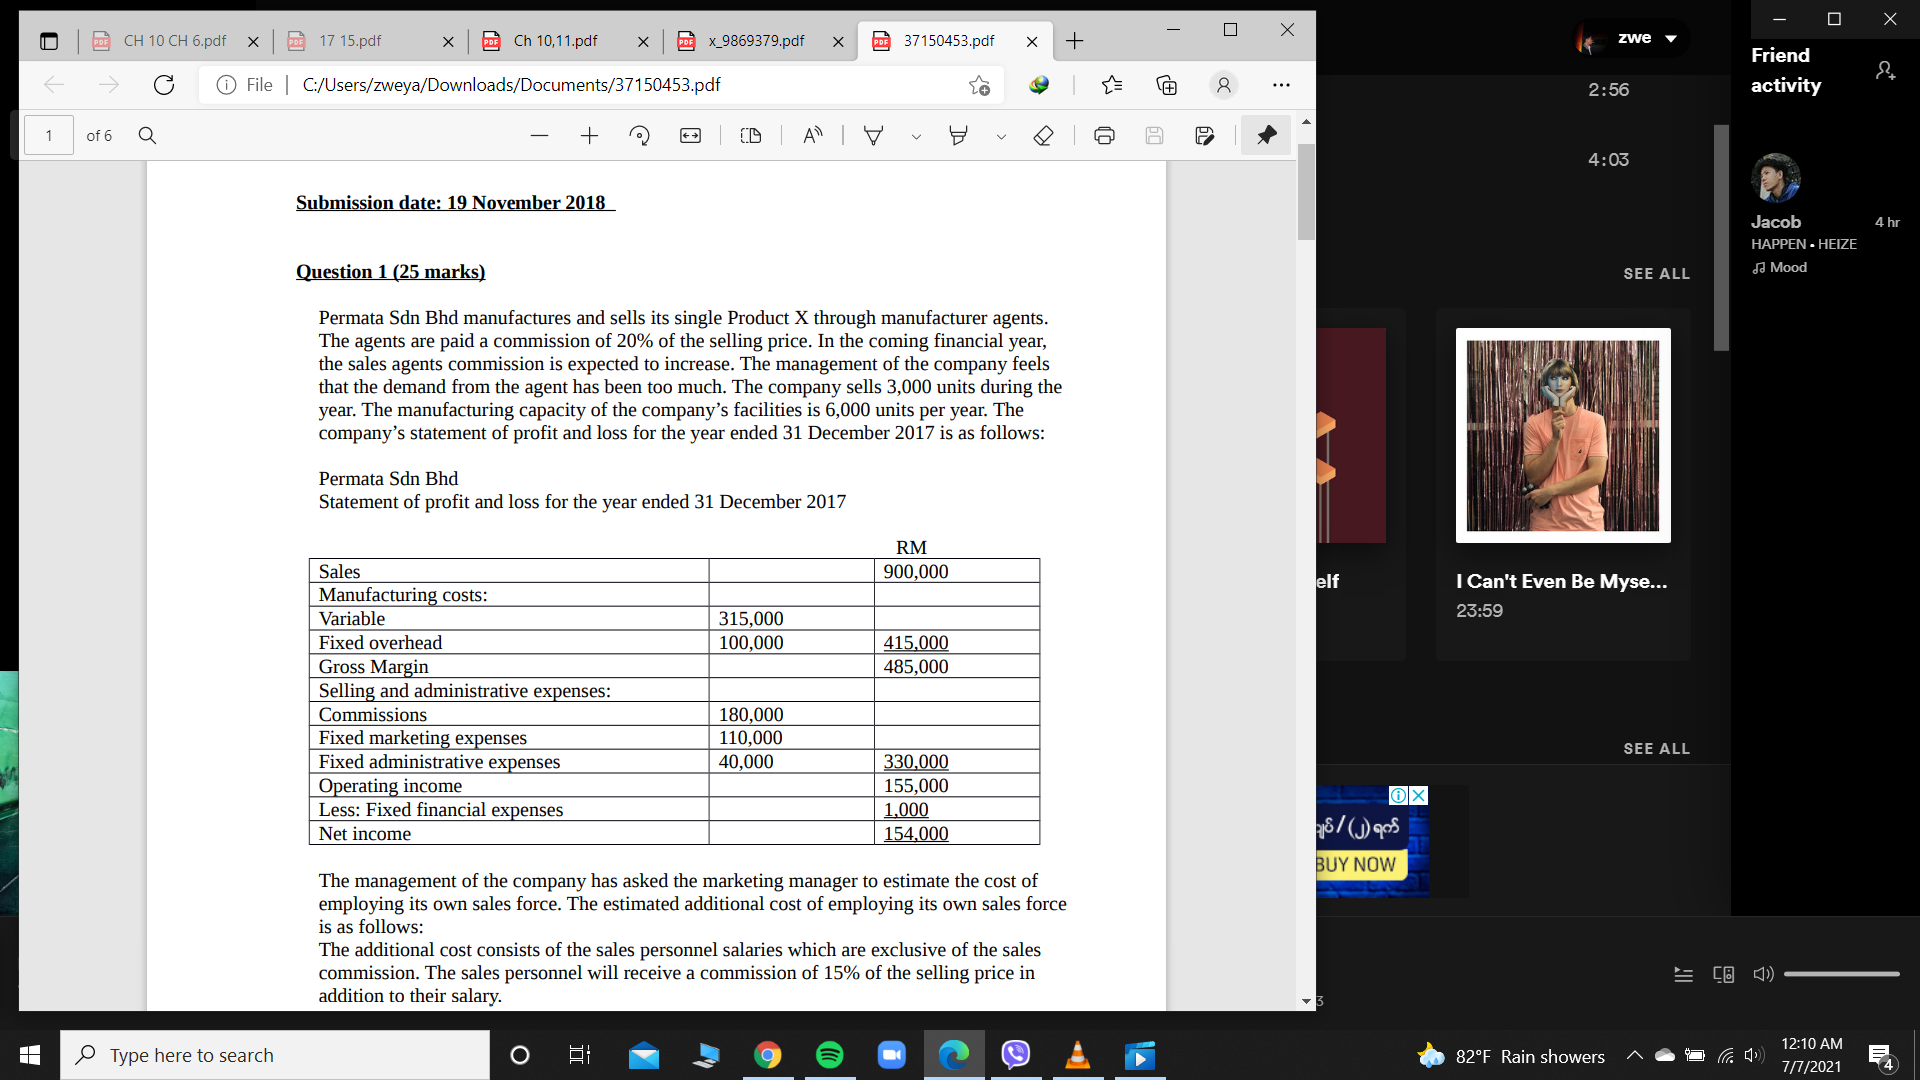The image size is (1920, 1080).
Task: Select the Draw pen tool
Action: coord(873,136)
